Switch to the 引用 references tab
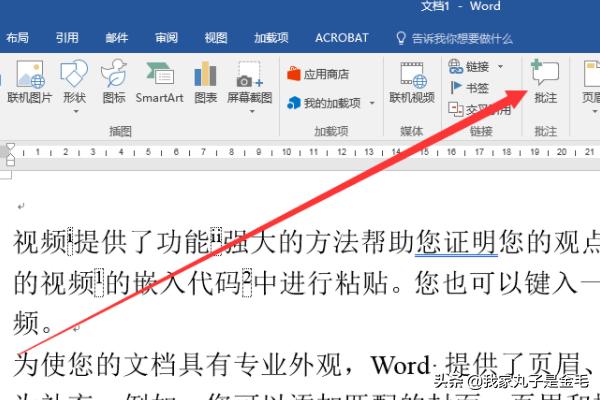Viewport: 600px width, 400px height. [x=67, y=38]
